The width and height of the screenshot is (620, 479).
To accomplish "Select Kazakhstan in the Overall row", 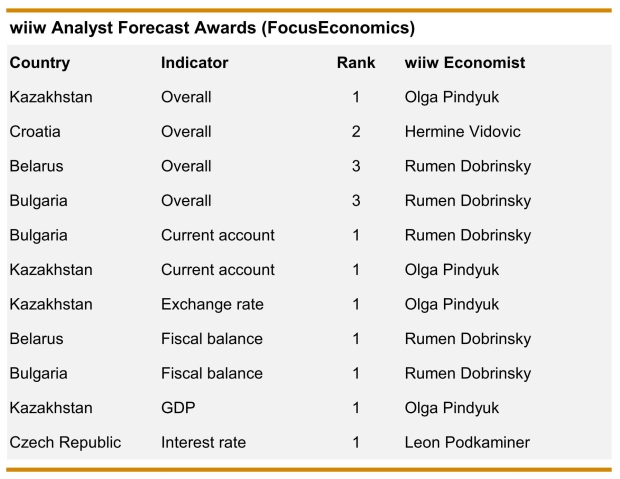I will [x=51, y=97].
